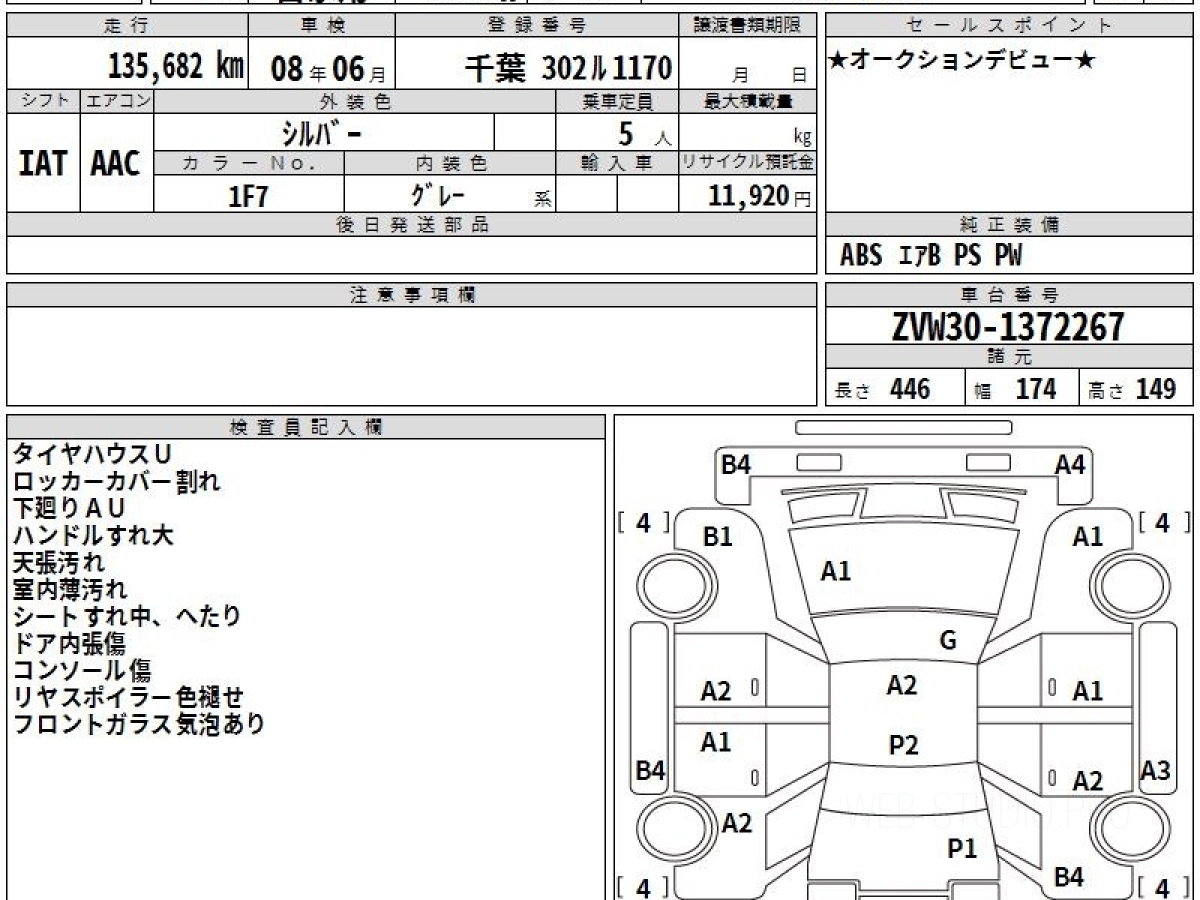Image resolution: width=1200 pixels, height=900 pixels.
Task: Click the 内装色 header
Action: (x=450, y=163)
